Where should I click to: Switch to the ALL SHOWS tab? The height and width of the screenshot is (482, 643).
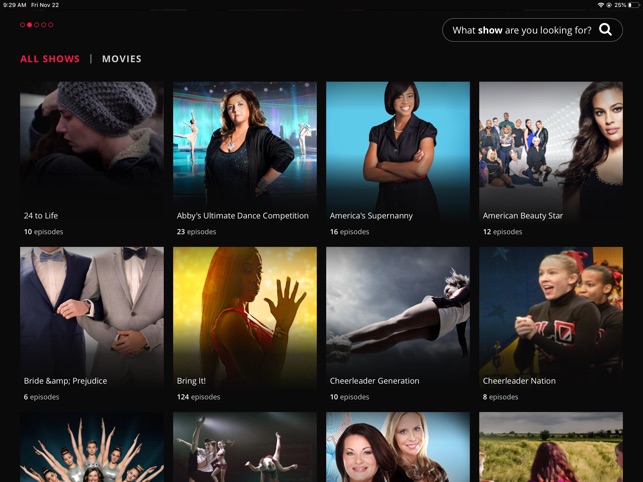point(50,59)
